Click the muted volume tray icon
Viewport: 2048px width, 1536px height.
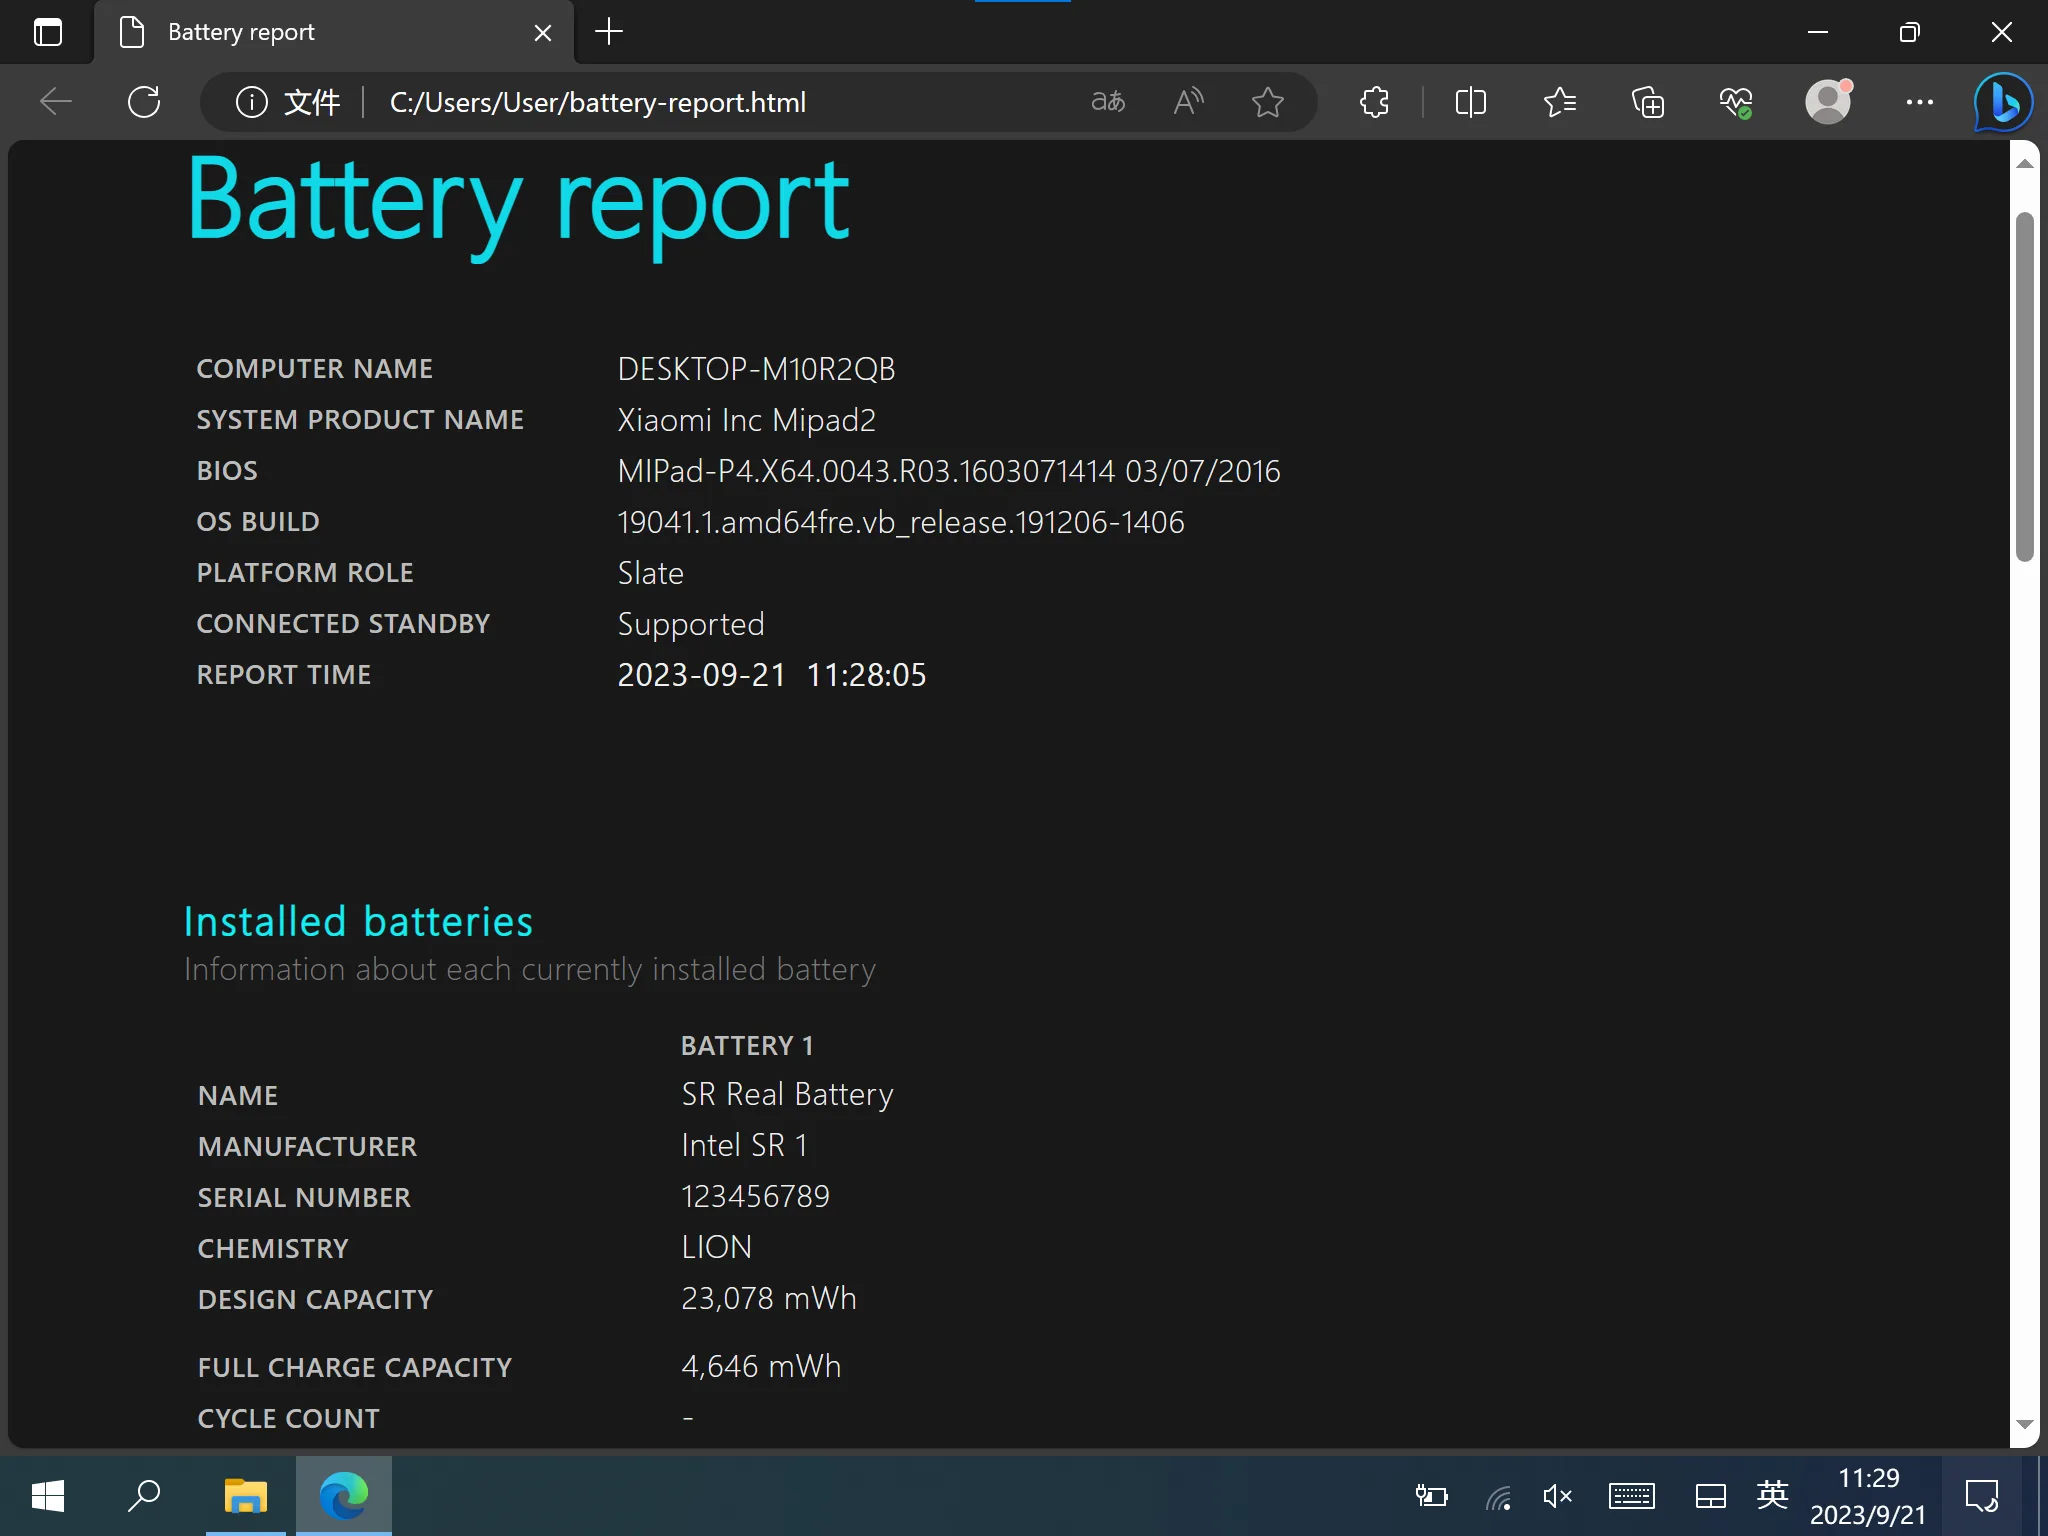(x=1557, y=1496)
